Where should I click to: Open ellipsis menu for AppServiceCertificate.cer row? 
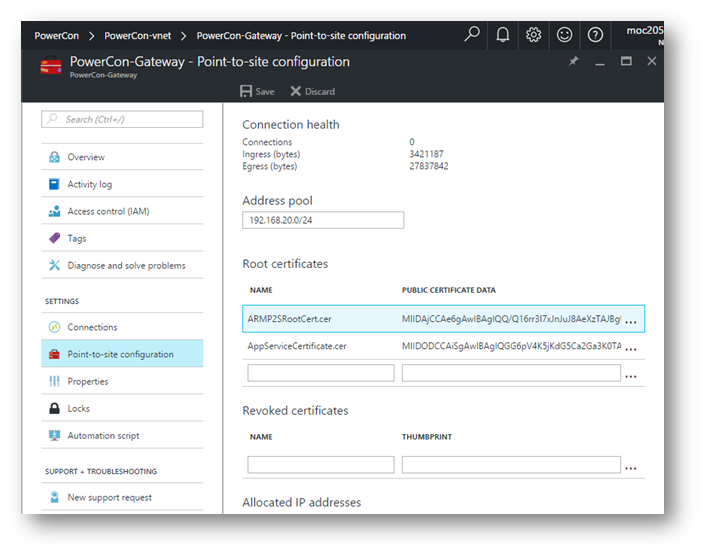click(631, 348)
